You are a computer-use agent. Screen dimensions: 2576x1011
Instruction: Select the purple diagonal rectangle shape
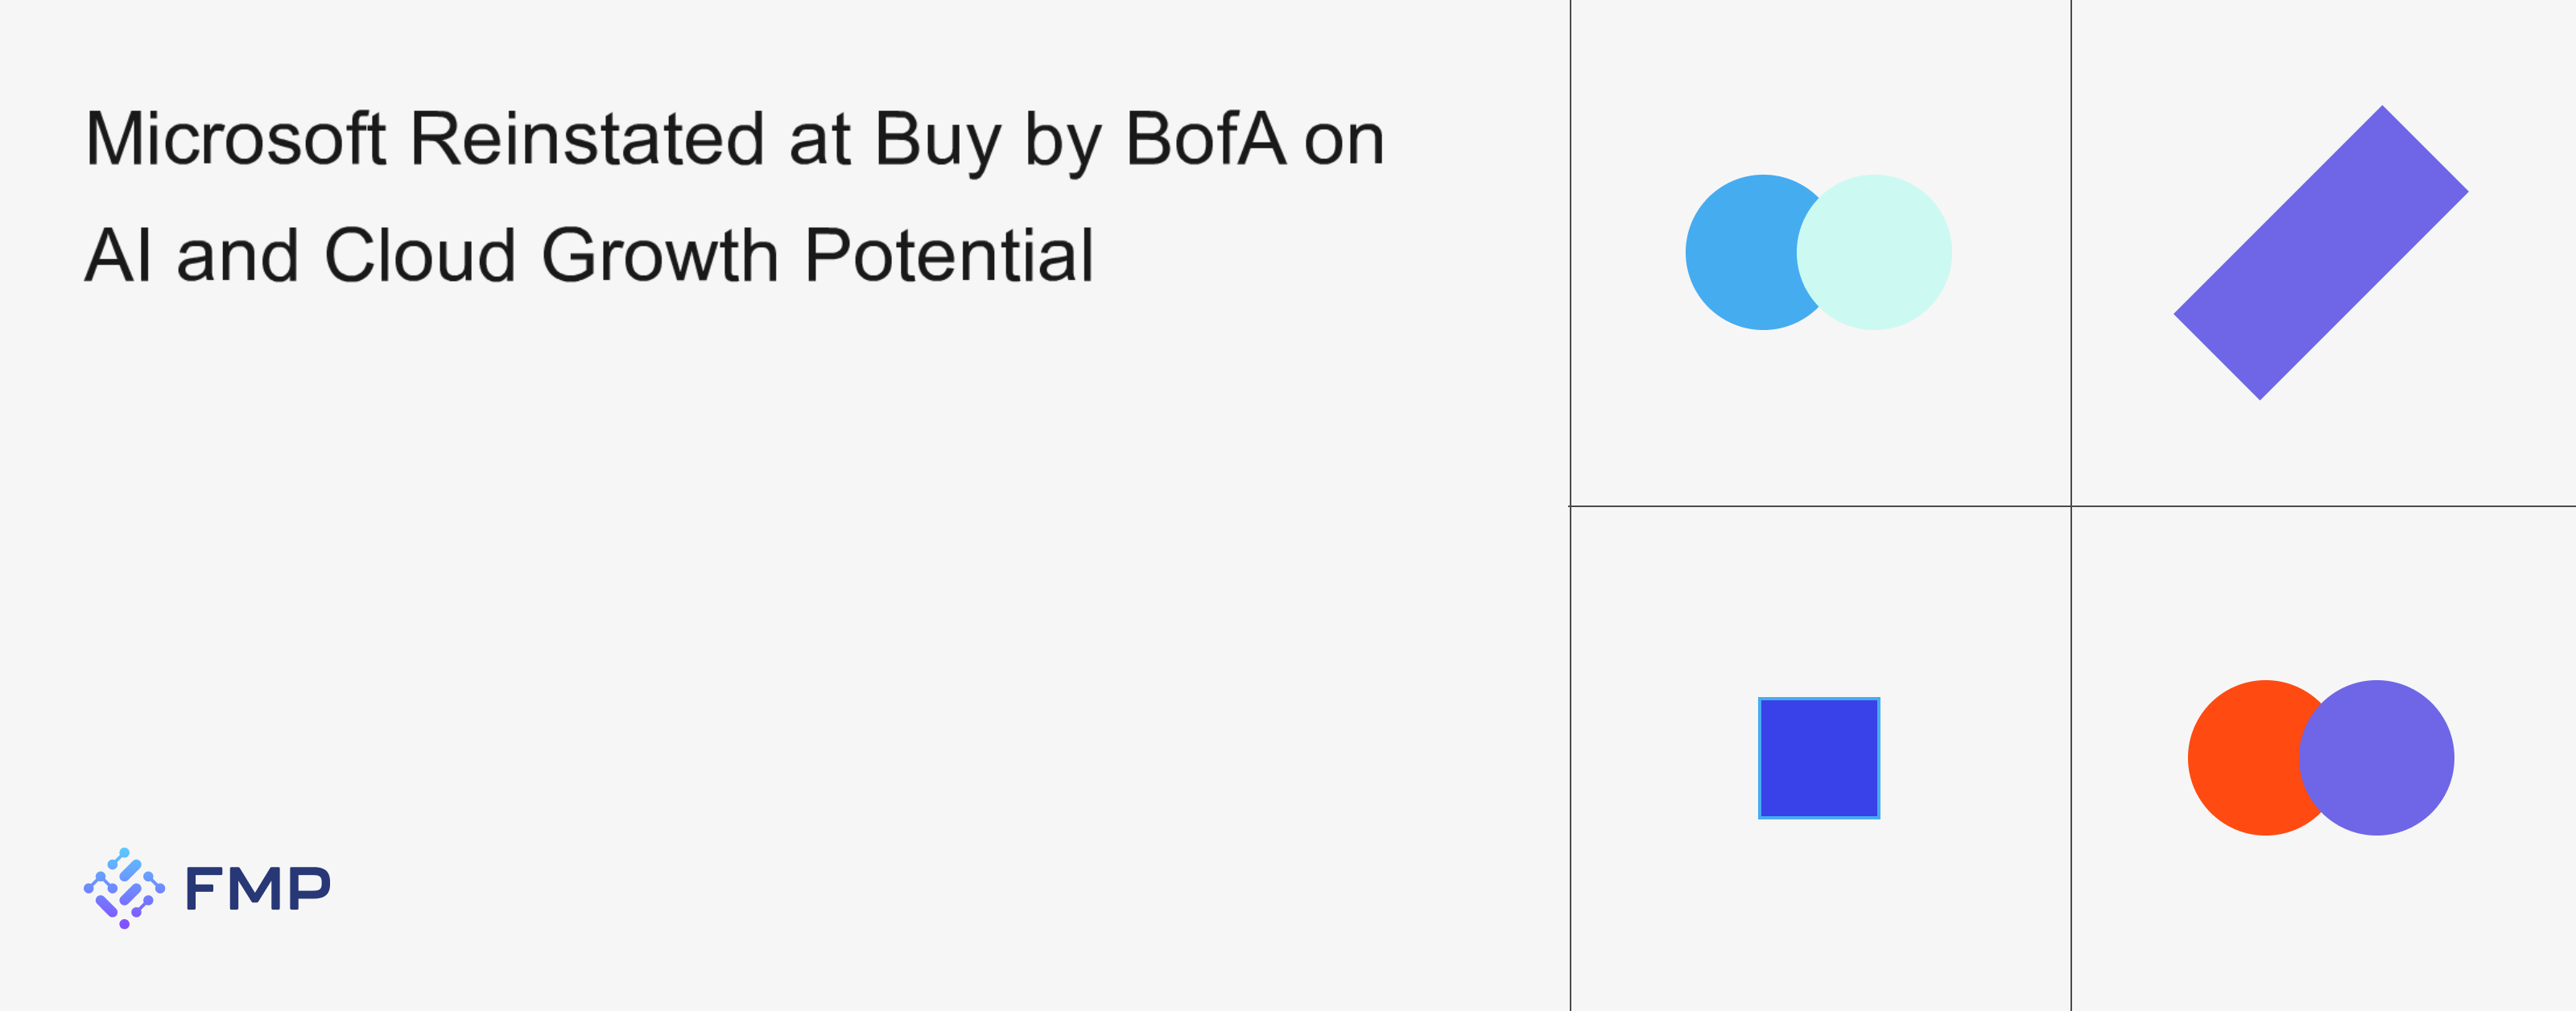pyautogui.click(x=2321, y=253)
